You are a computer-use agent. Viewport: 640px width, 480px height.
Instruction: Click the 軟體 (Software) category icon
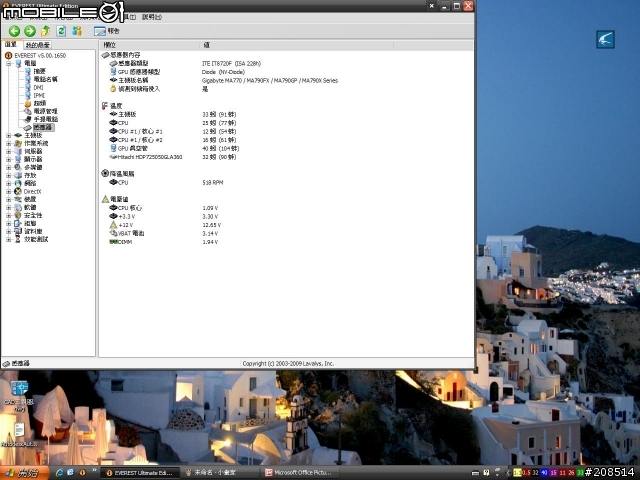click(18, 207)
